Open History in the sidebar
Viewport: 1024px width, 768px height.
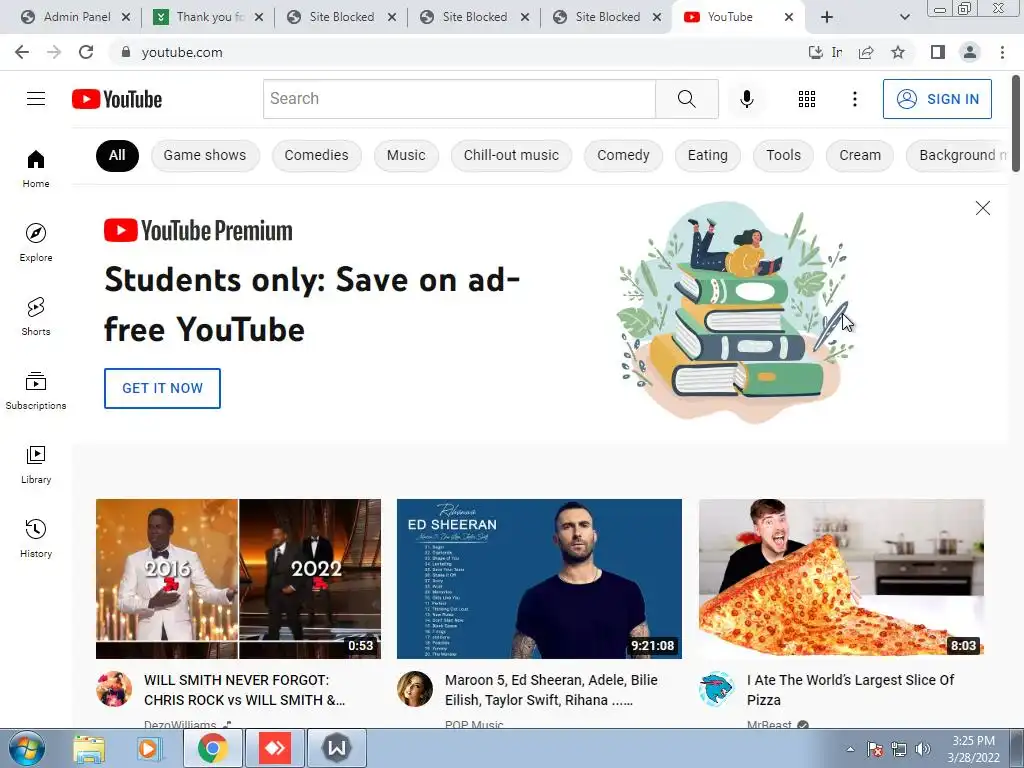point(36,538)
